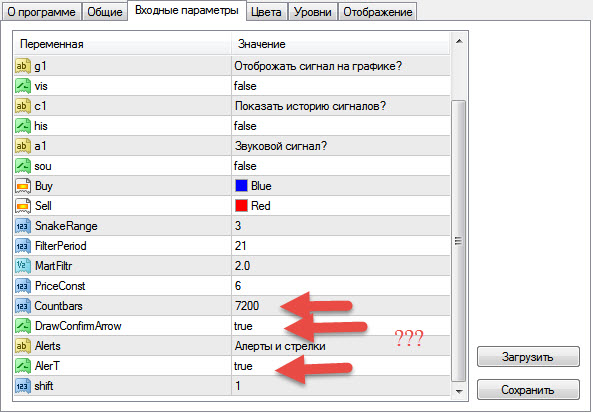Click the value Звуковой сигнал?

pyautogui.click(x=281, y=146)
